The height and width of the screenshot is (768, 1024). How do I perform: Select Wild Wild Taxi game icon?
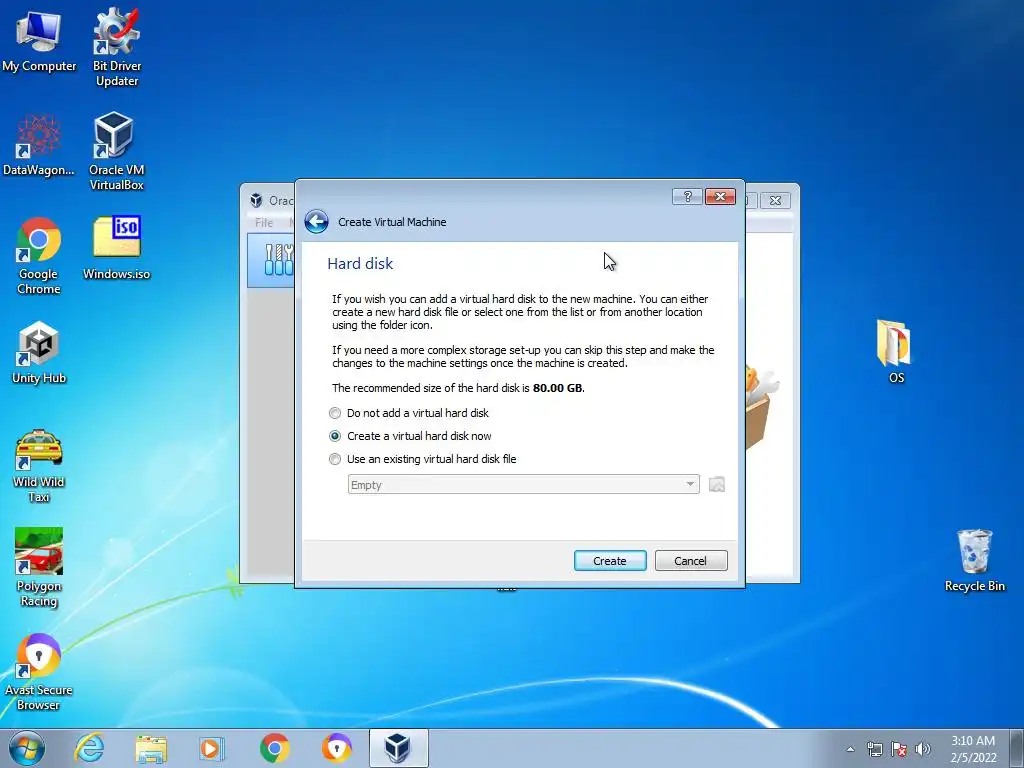(39, 466)
